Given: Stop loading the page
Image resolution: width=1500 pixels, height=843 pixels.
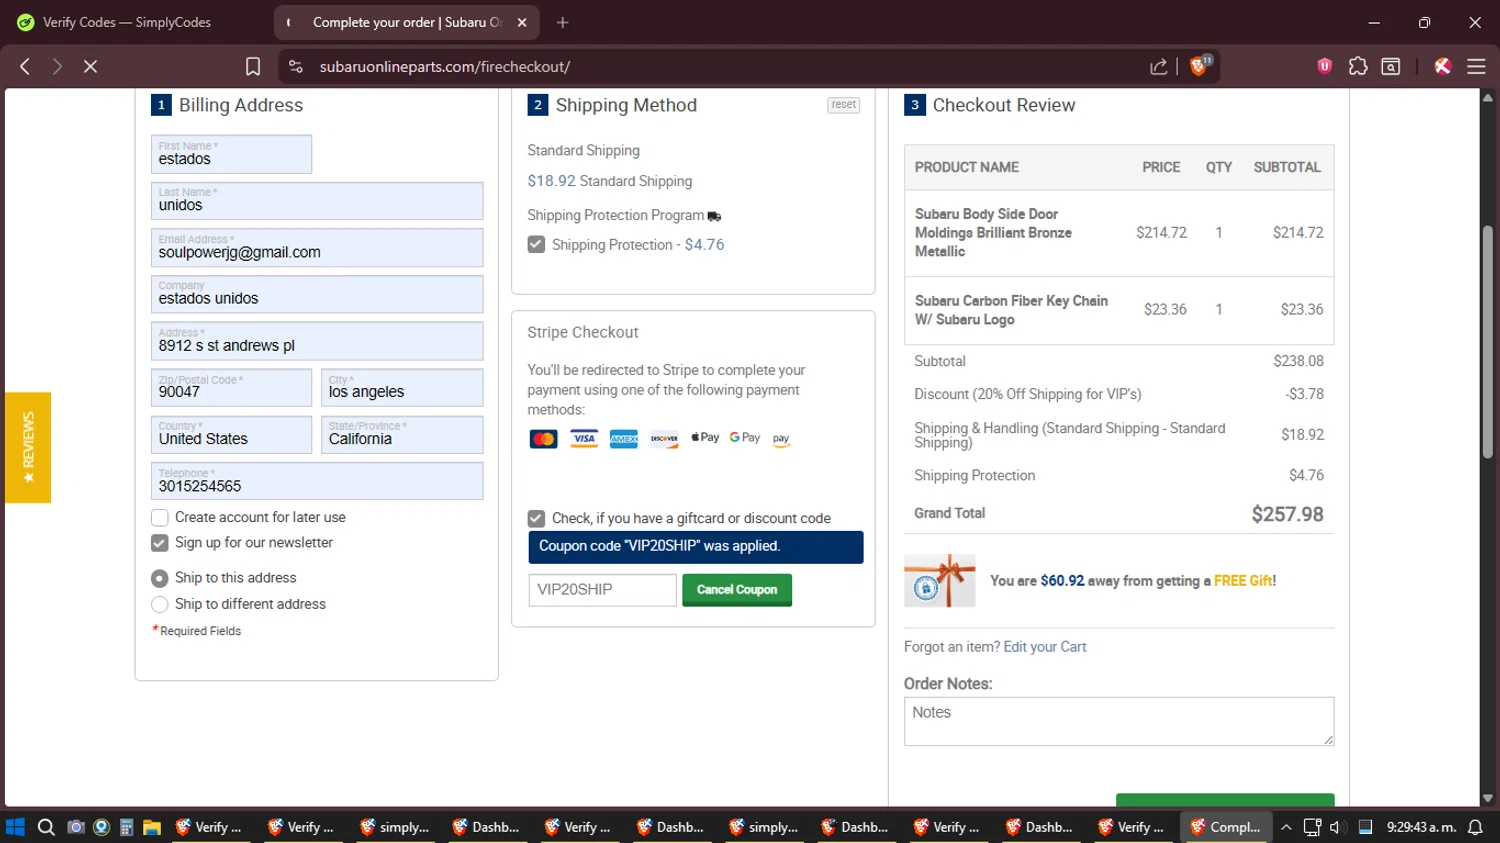Looking at the screenshot, I should 90,66.
